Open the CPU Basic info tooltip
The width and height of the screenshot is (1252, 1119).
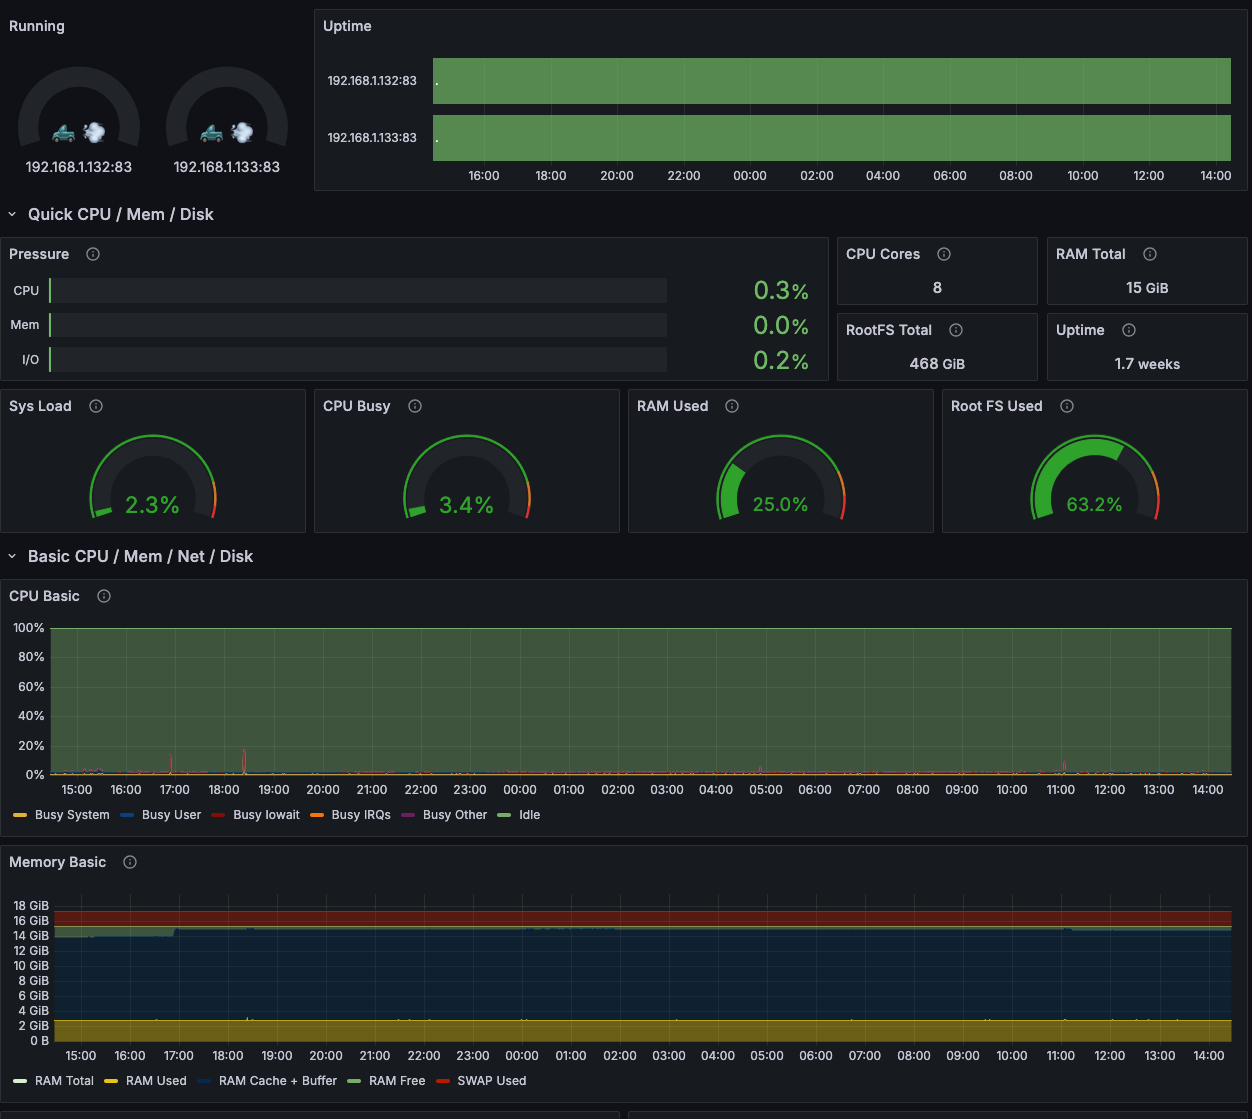point(103,596)
